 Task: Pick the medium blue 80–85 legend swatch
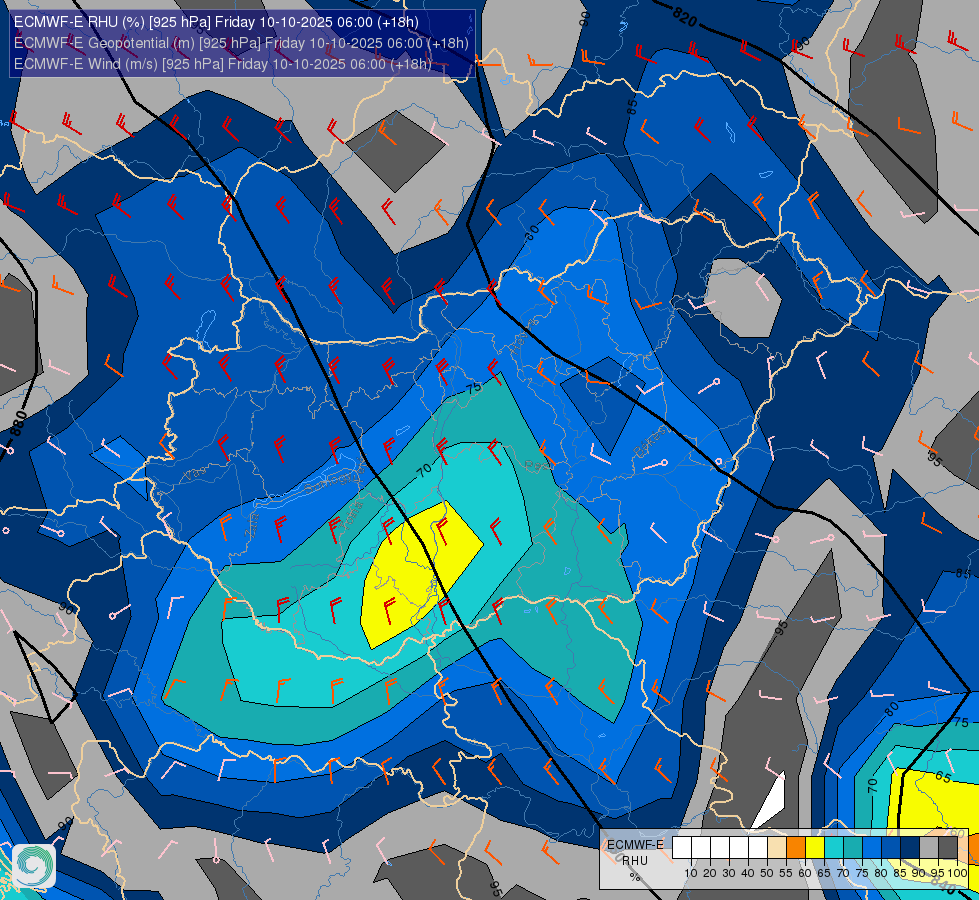point(891,847)
